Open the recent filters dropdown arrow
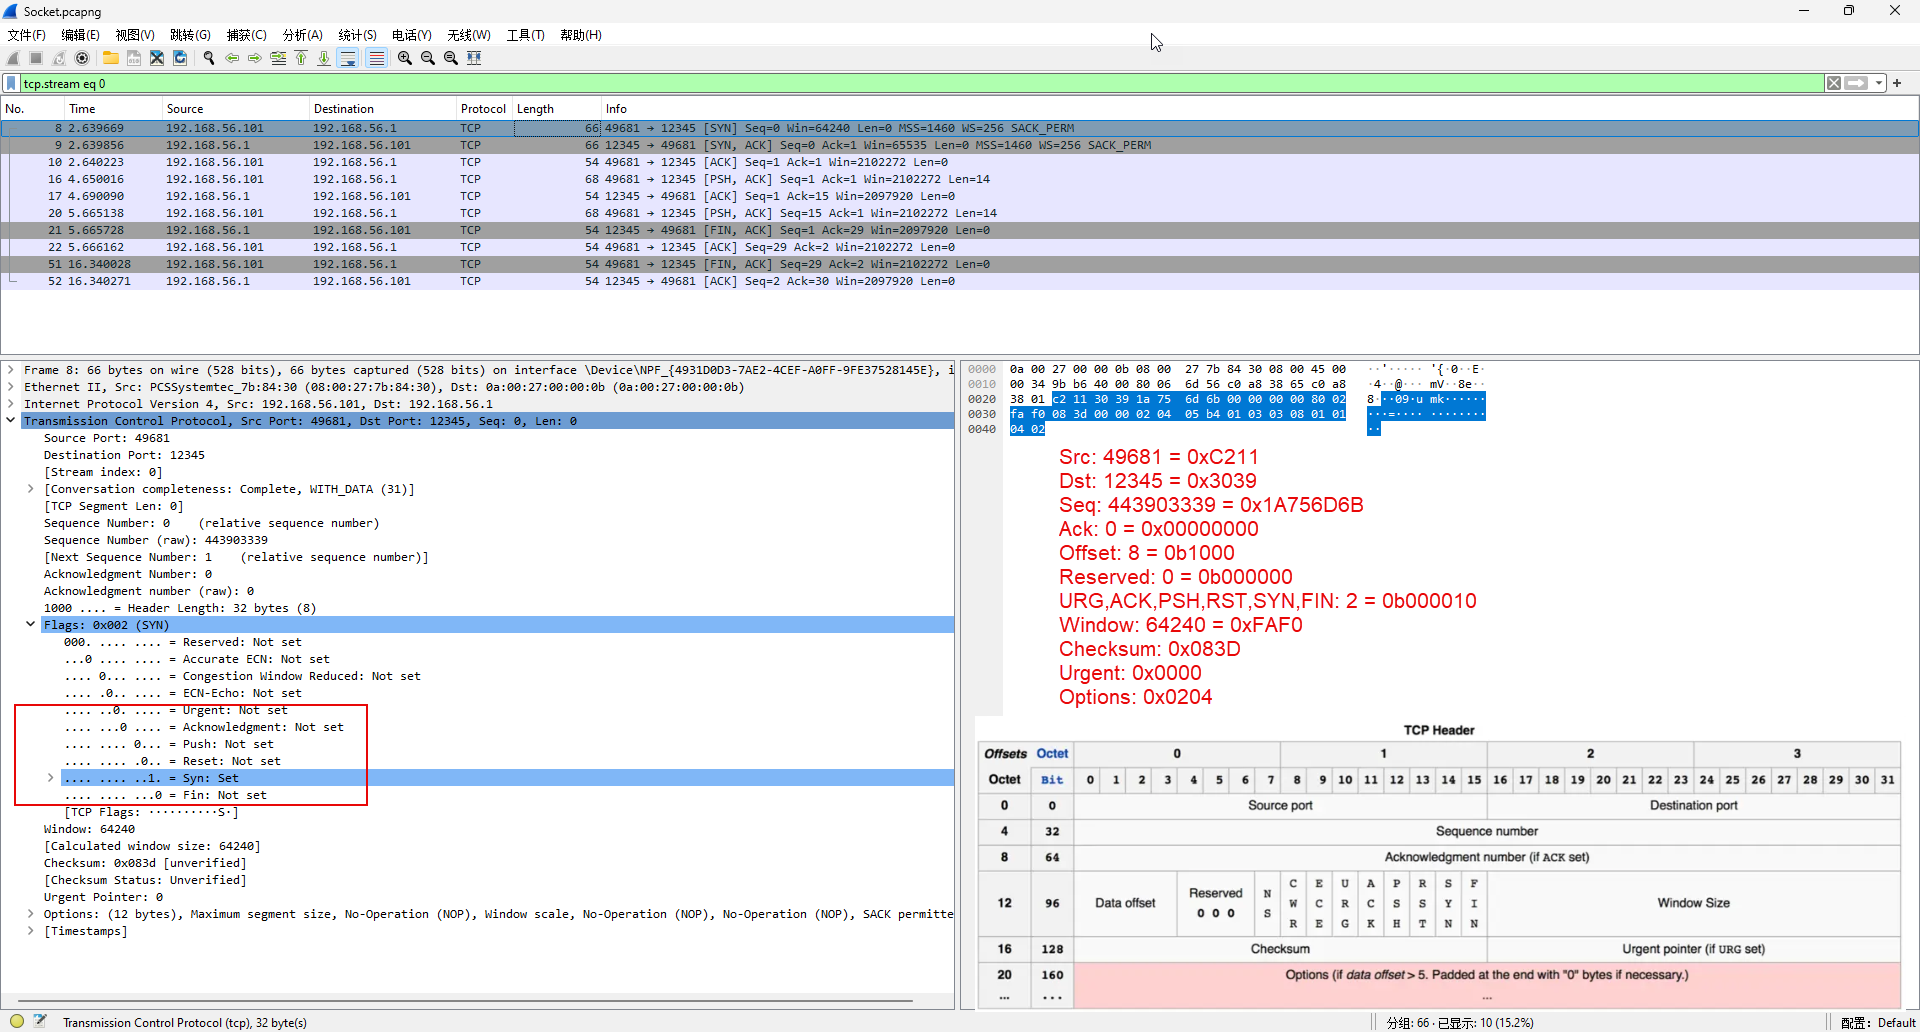 (x=1879, y=83)
